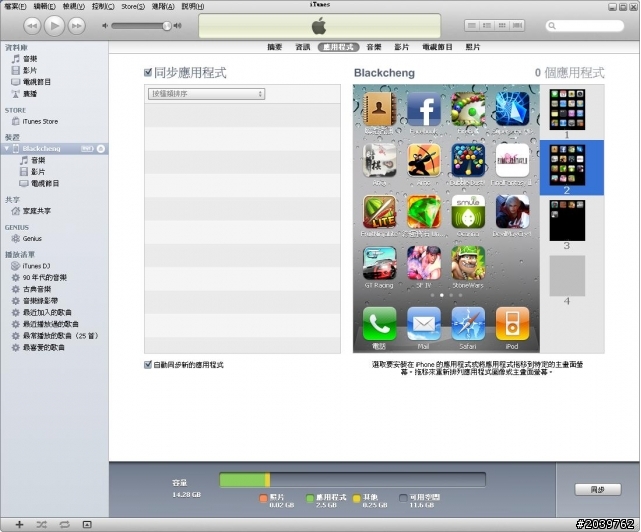Switch to the 影片 tab
The height and width of the screenshot is (532, 641).
pos(401,47)
